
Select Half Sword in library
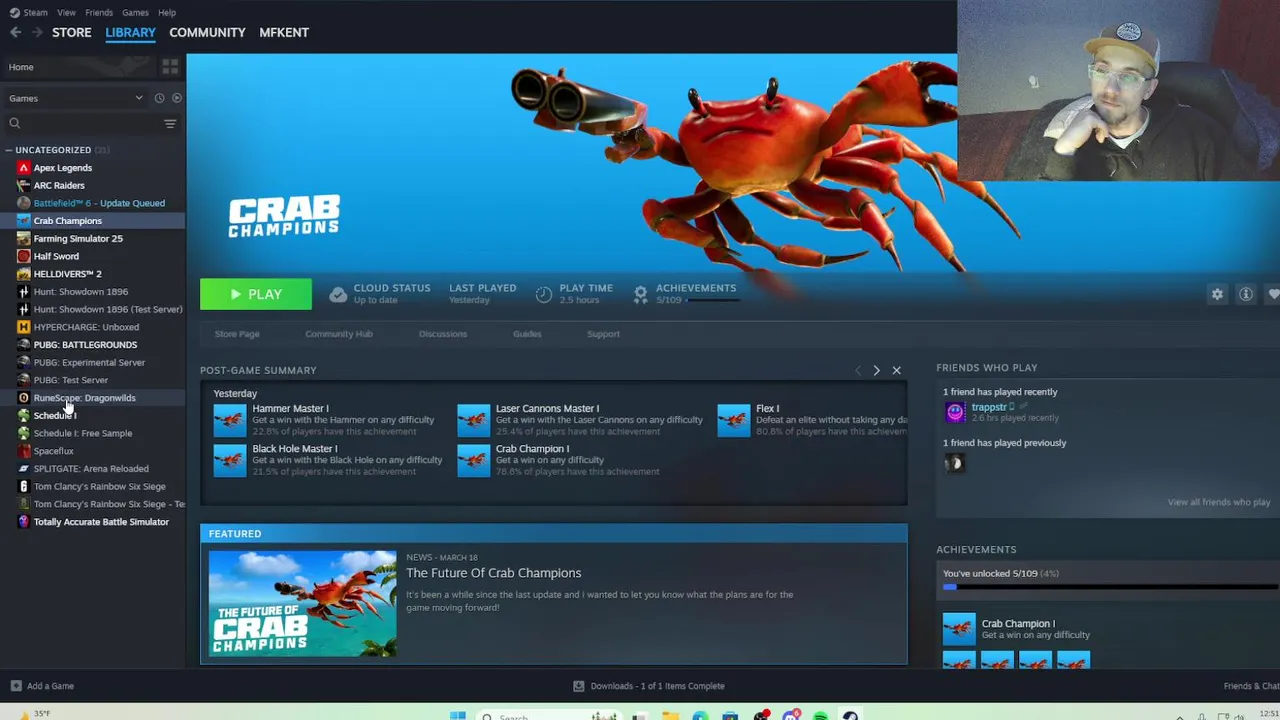point(56,256)
